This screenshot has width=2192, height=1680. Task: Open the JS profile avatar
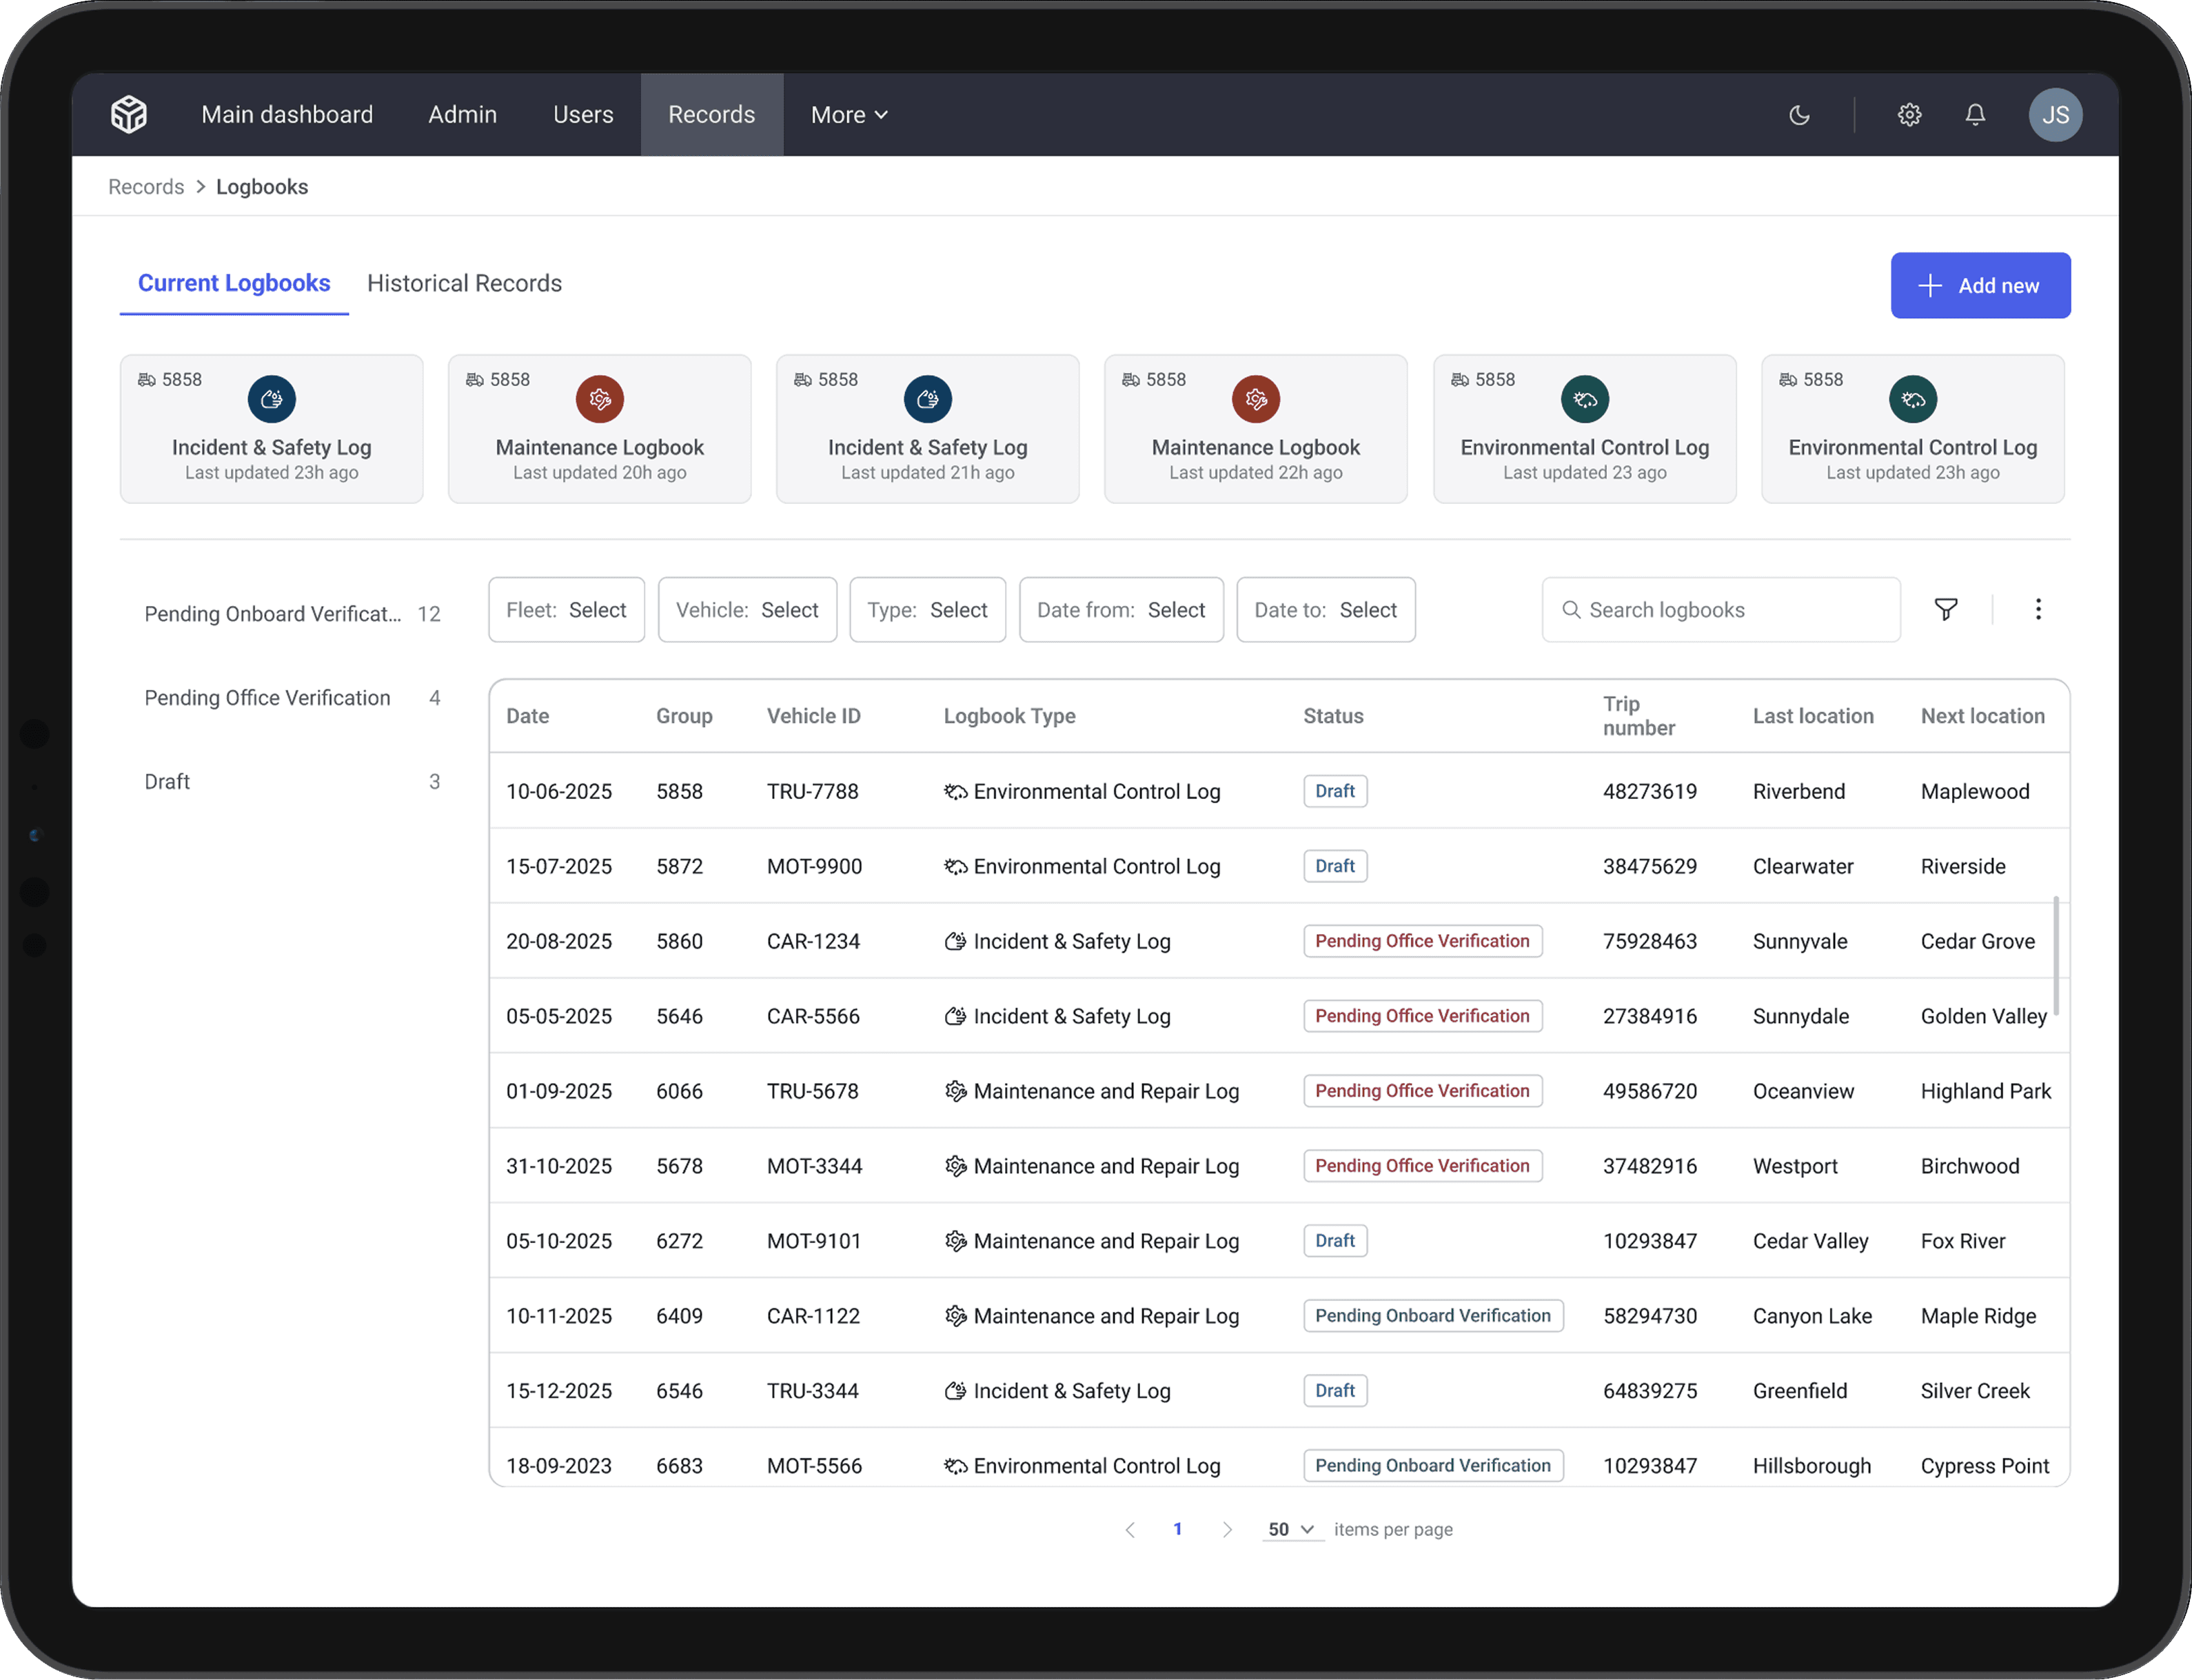(2056, 114)
